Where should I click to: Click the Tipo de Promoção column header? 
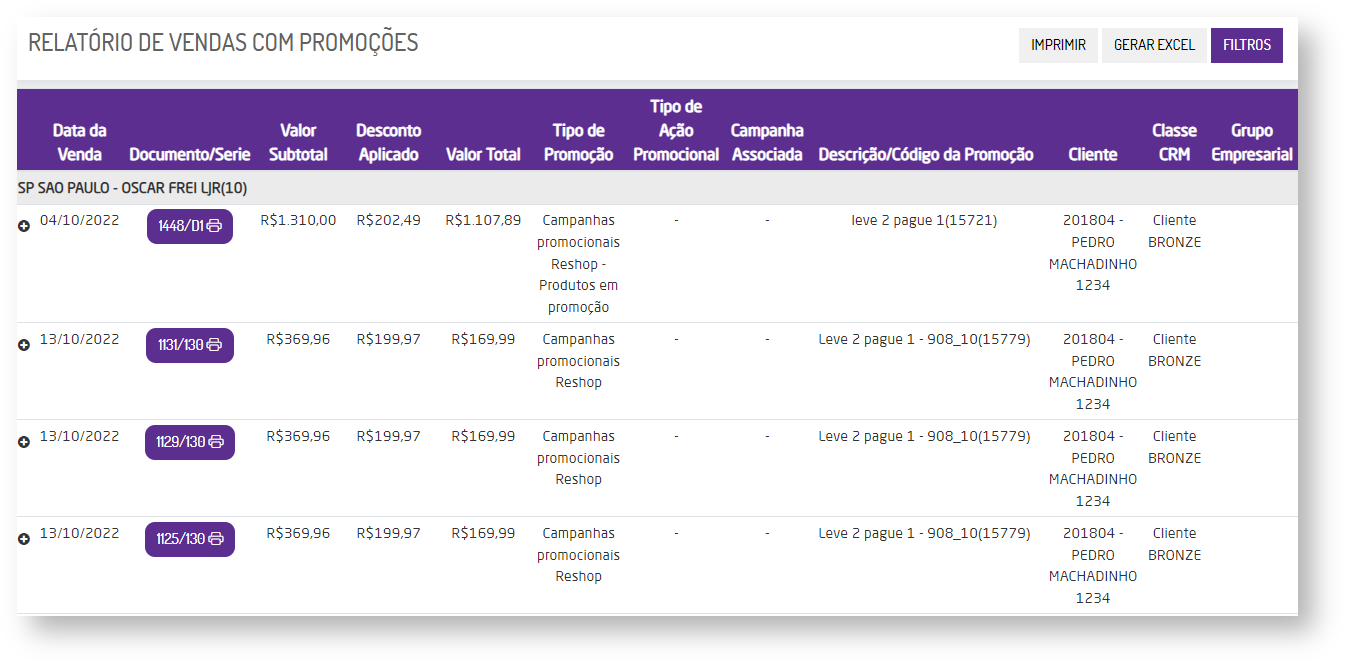pos(579,142)
